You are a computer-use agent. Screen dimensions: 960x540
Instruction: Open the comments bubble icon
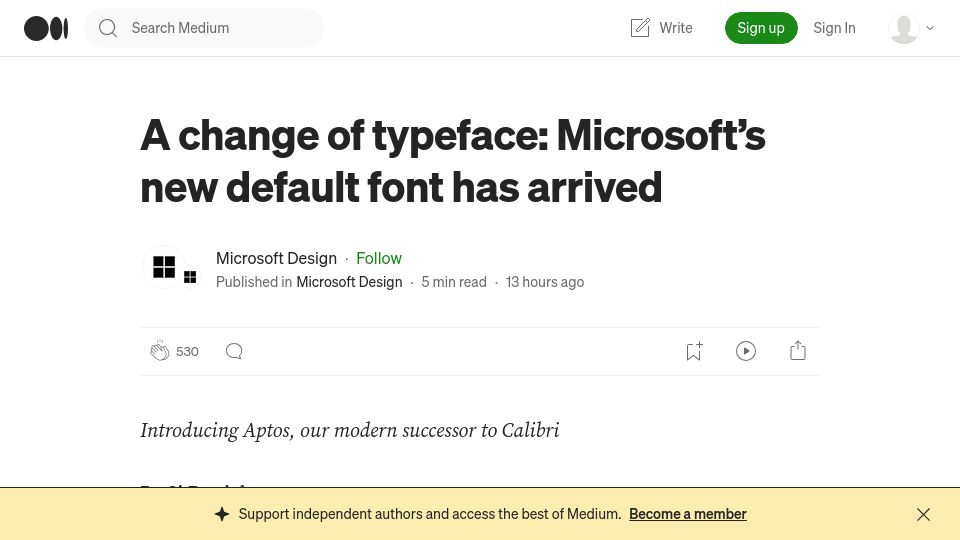234,351
